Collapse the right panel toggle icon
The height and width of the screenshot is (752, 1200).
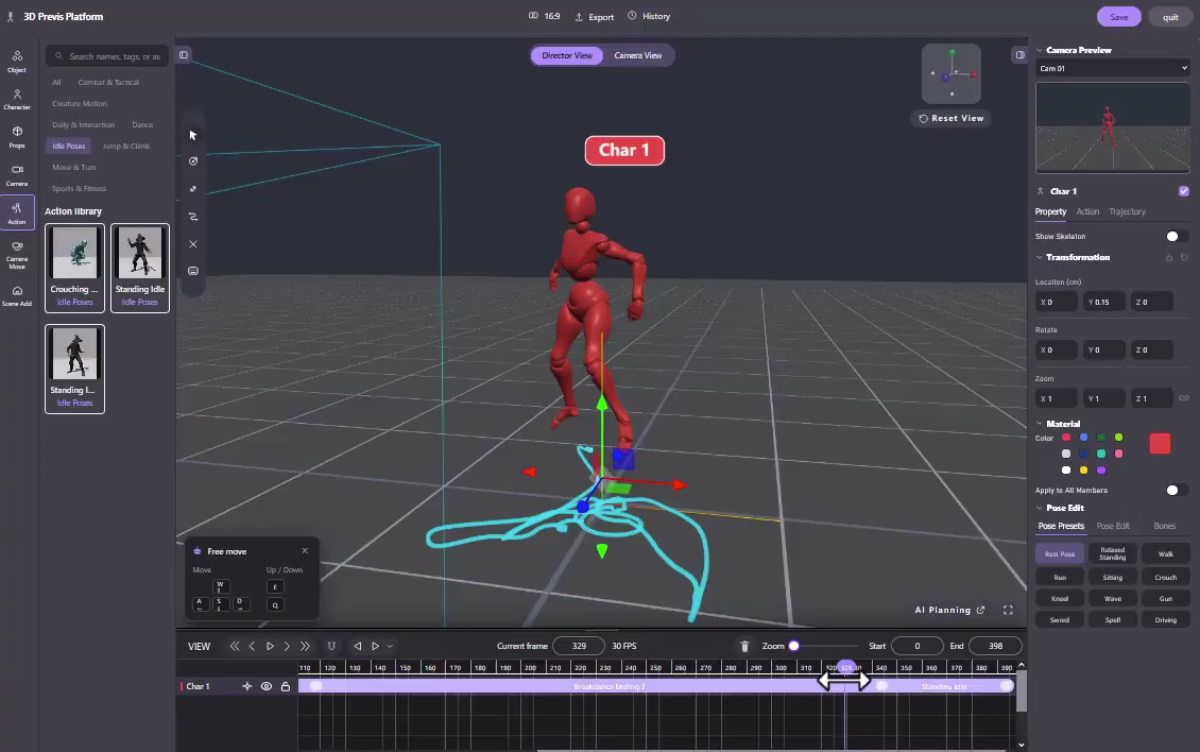point(1019,55)
